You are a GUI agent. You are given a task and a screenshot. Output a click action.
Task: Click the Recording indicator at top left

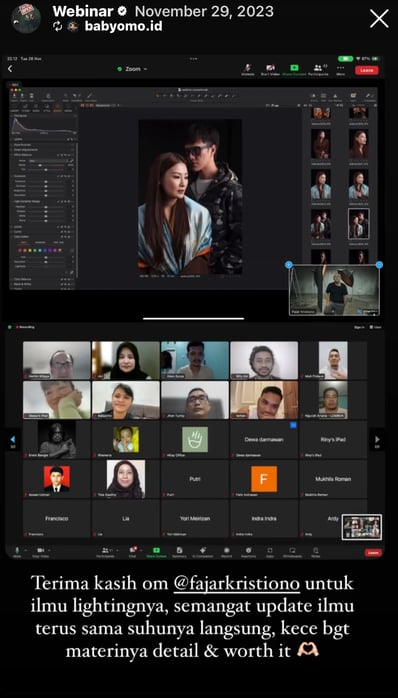25,327
